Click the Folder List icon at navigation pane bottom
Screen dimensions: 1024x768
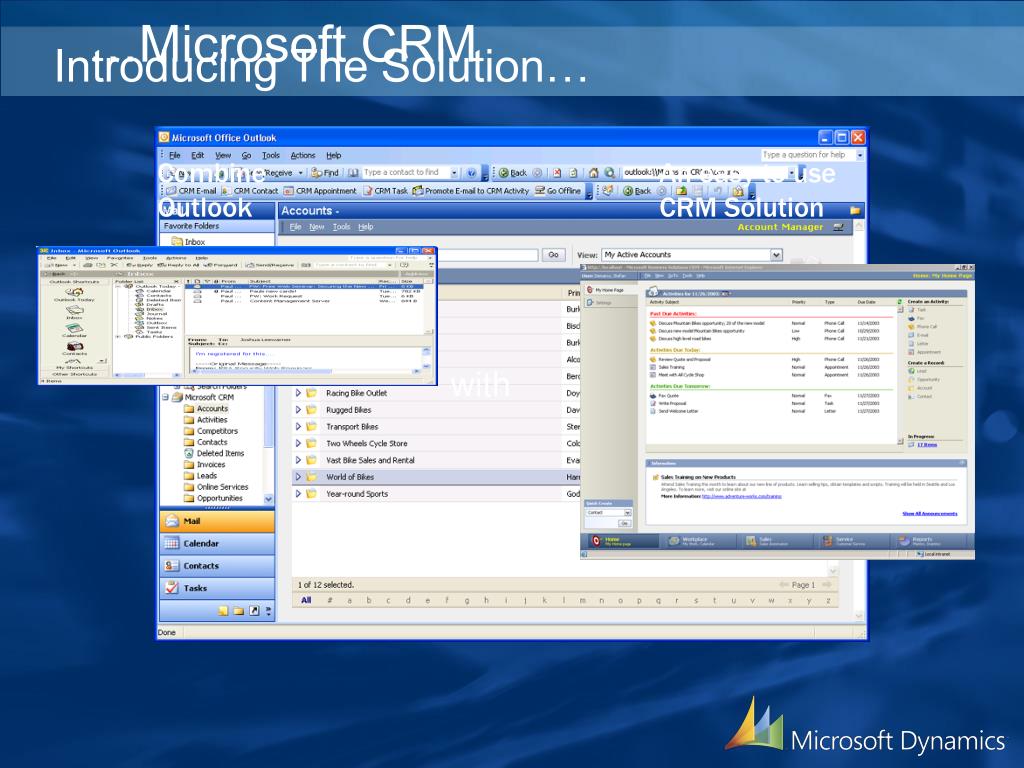pos(238,611)
